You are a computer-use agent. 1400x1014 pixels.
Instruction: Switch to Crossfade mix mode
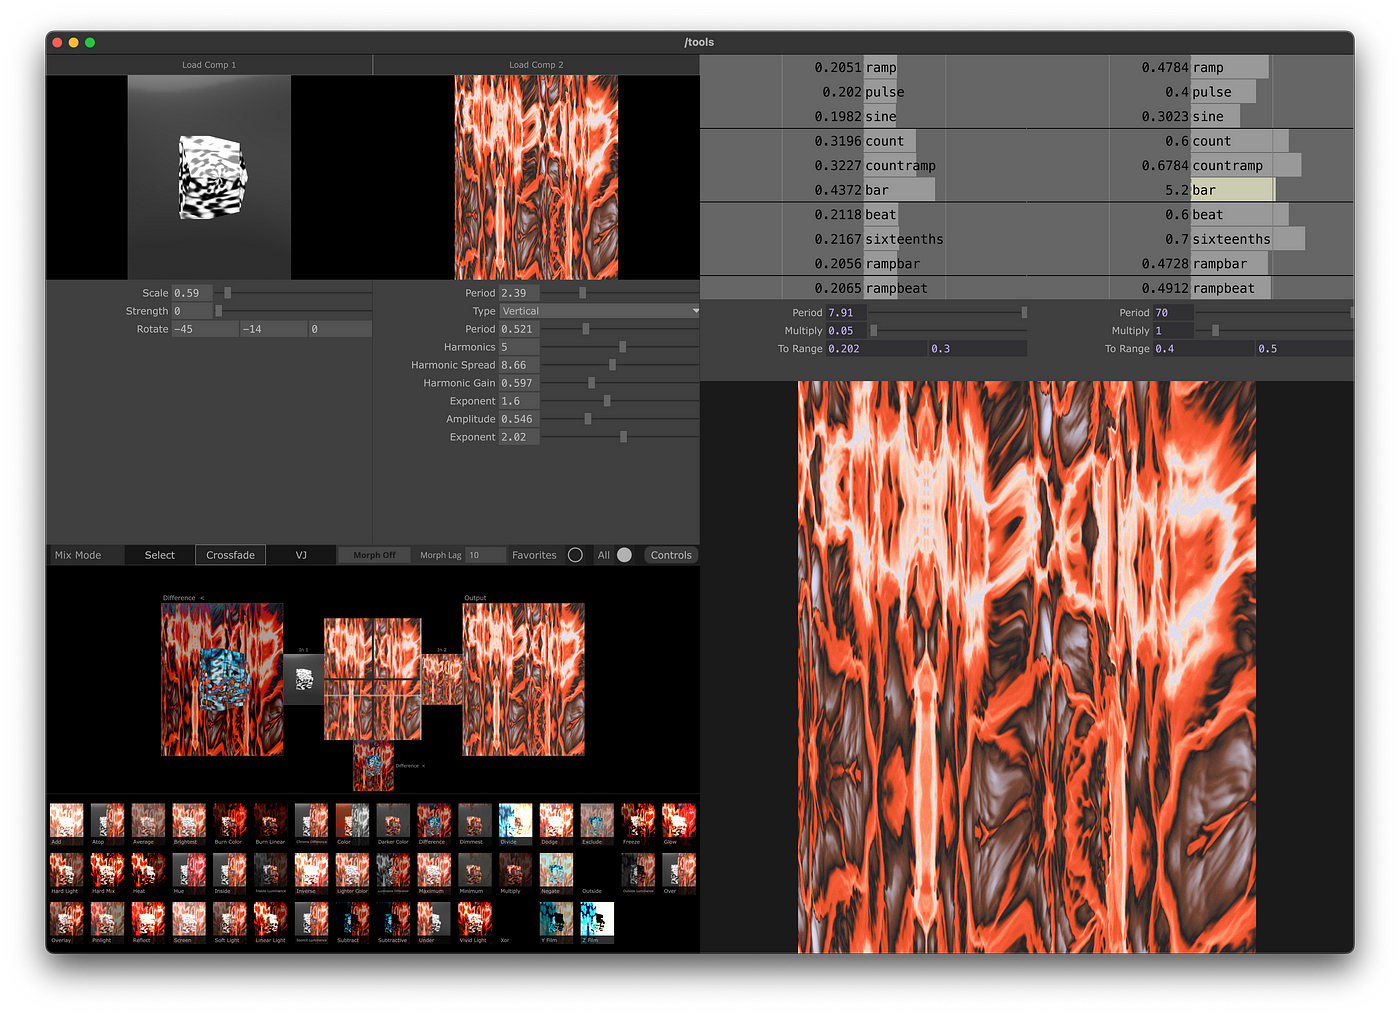[x=230, y=555]
